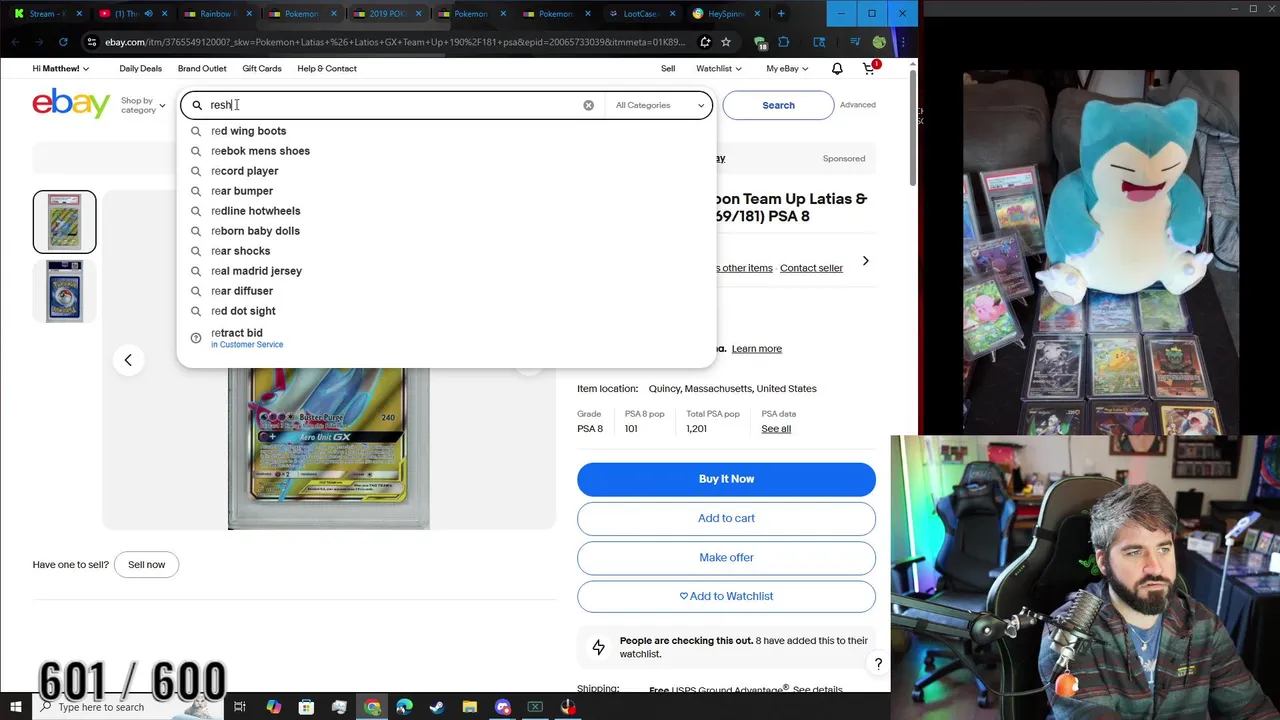This screenshot has height=720, width=1280.
Task: Open Copilot from the taskbar
Action: pyautogui.click(x=273, y=707)
